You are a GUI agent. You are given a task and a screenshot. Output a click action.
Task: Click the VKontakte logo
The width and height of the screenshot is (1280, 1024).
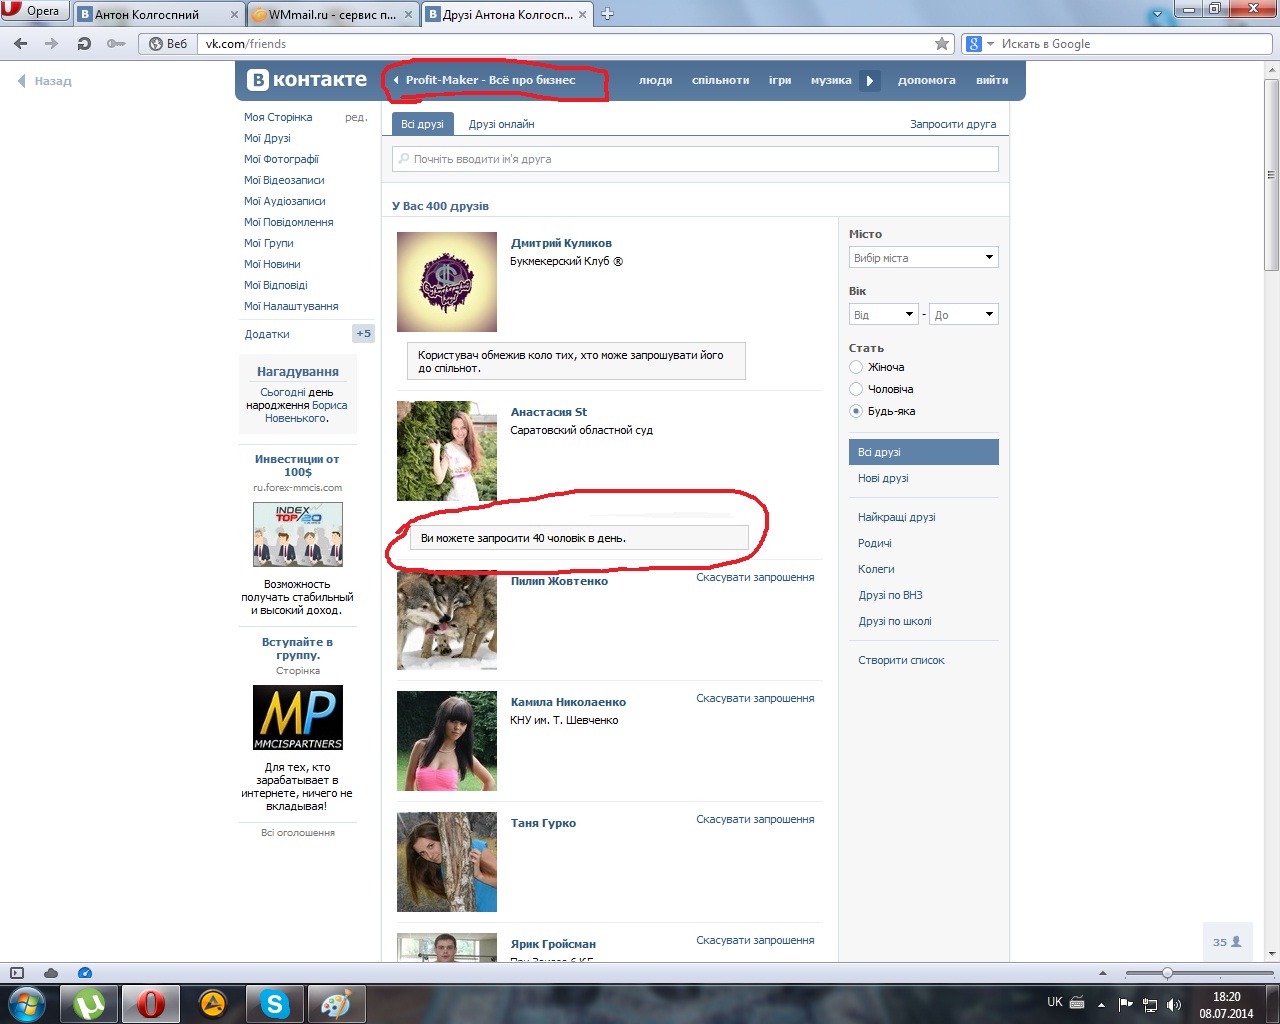click(x=307, y=80)
